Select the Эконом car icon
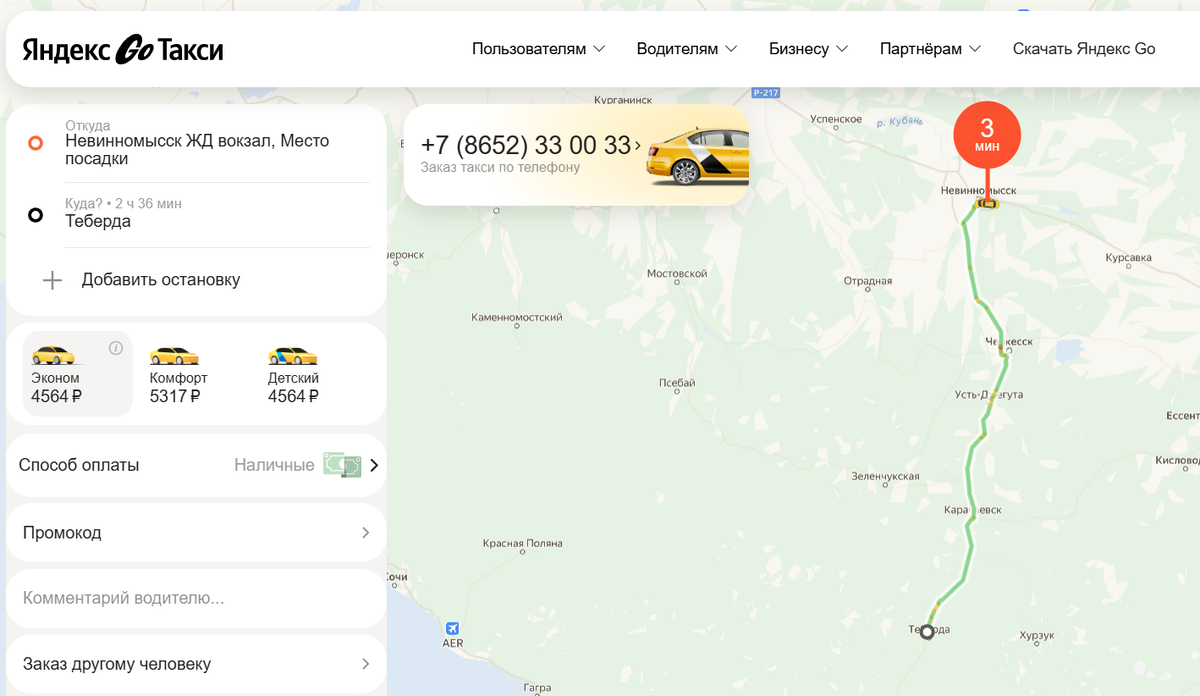This screenshot has height=696, width=1200. pos(53,355)
